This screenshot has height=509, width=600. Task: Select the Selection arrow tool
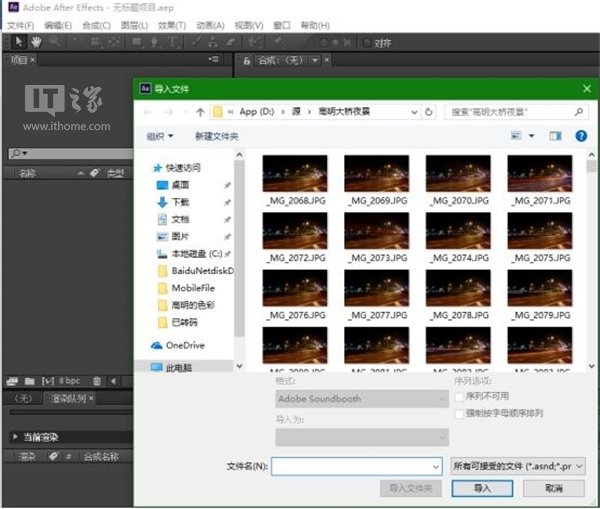tap(19, 42)
